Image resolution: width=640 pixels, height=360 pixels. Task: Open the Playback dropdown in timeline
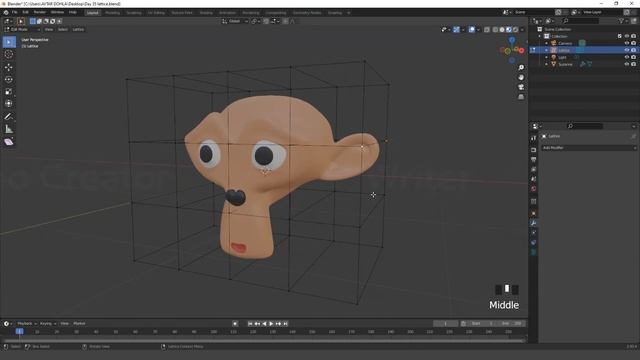click(x=27, y=323)
